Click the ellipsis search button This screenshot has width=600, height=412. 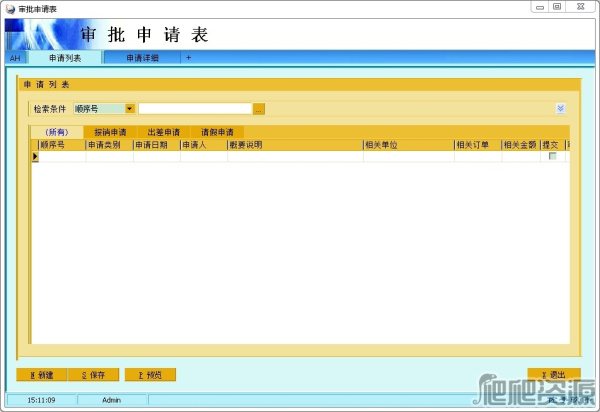coord(259,109)
